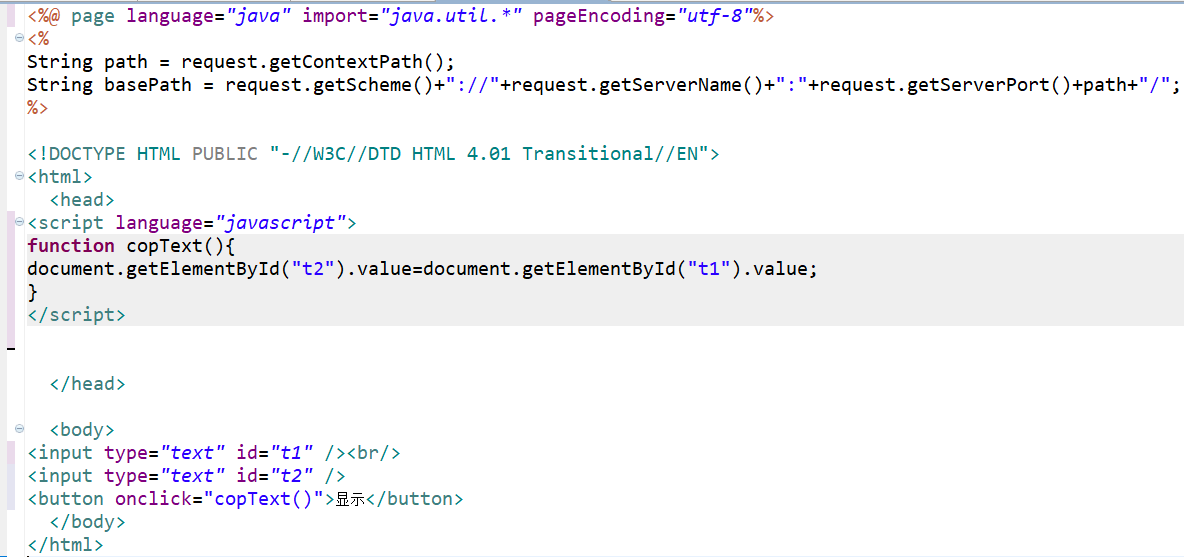Screen dimensions: 1184x557
Task: Collapse the fold marker next to <html> tag
Action: click(x=19, y=177)
